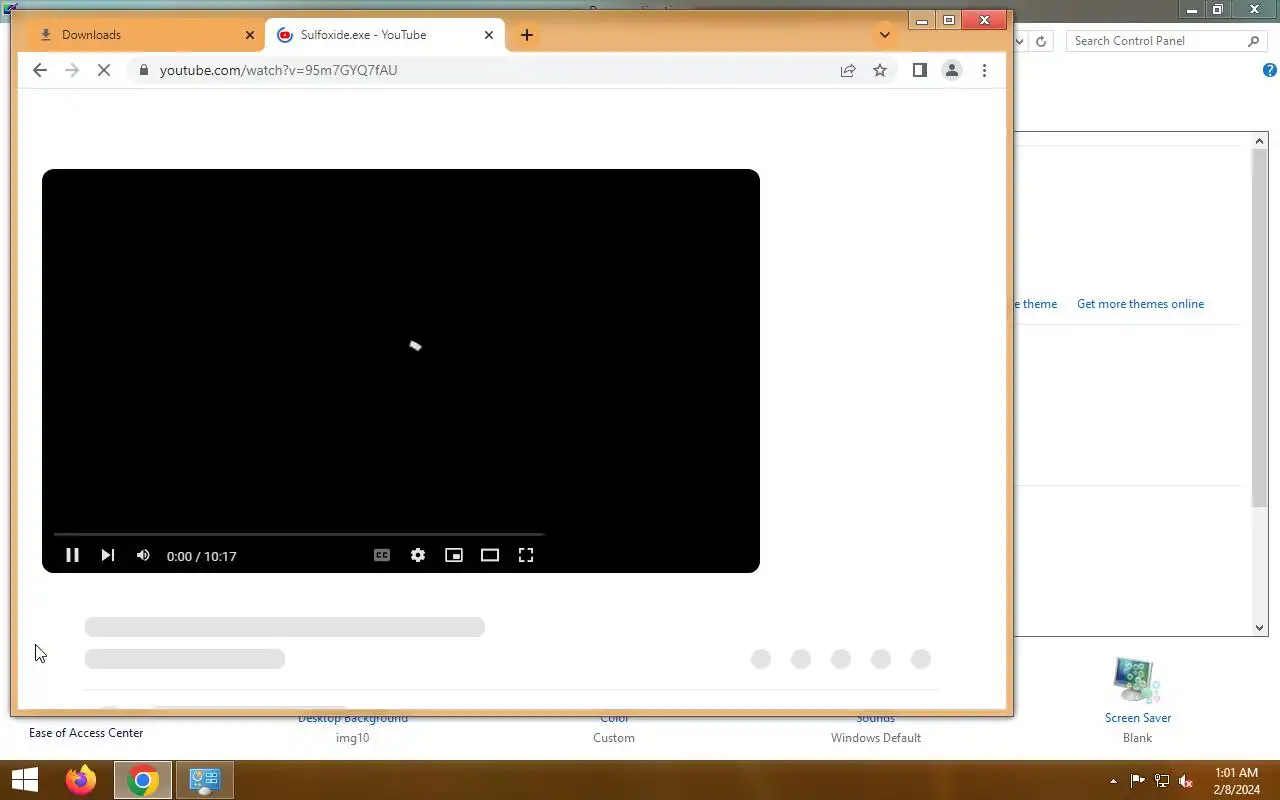The width and height of the screenshot is (1280, 800).
Task: Close the Downloads tab
Action: (250, 35)
